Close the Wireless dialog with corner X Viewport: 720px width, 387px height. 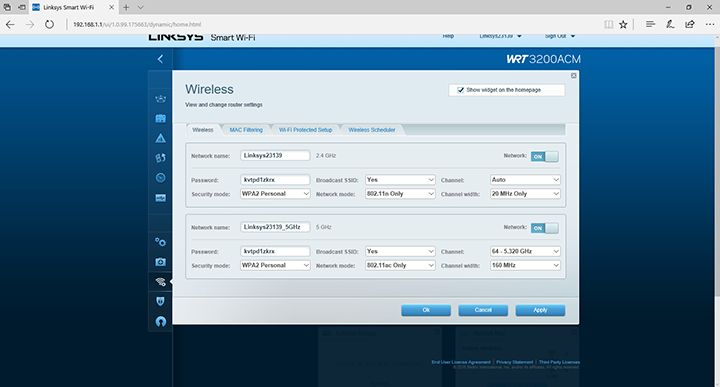click(x=574, y=76)
